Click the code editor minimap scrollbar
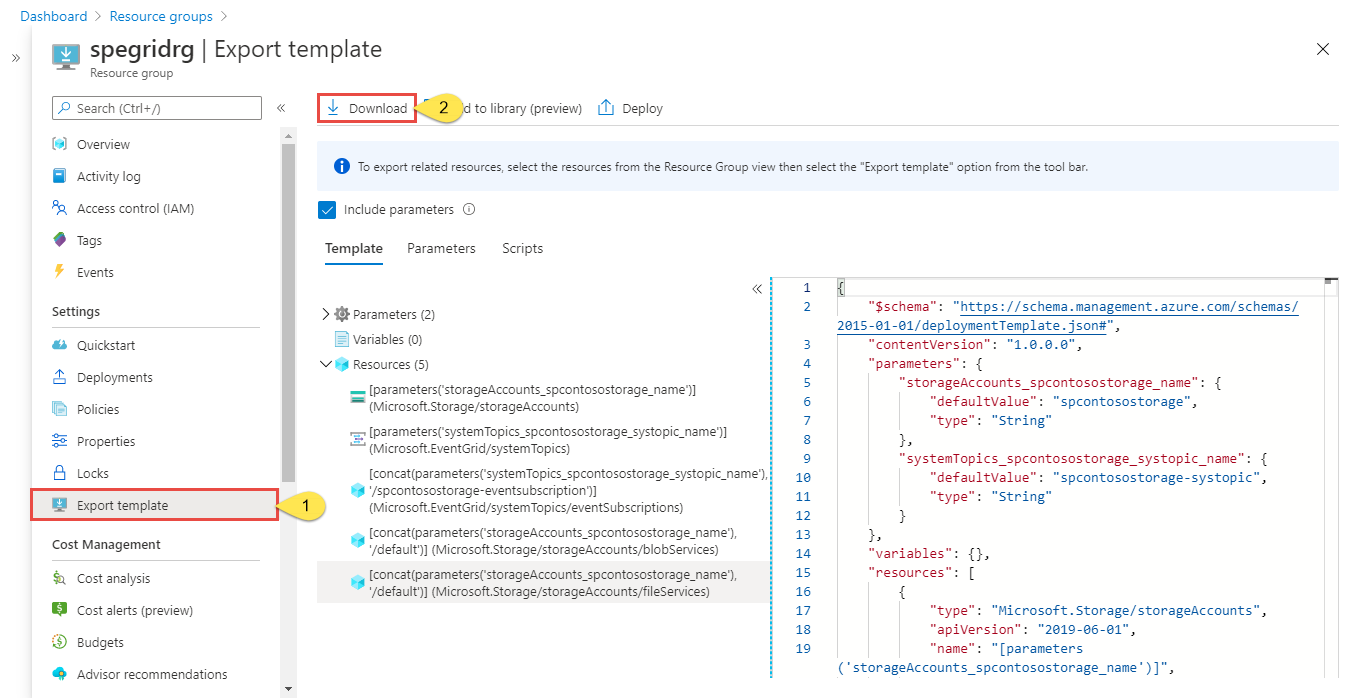 [1330, 282]
